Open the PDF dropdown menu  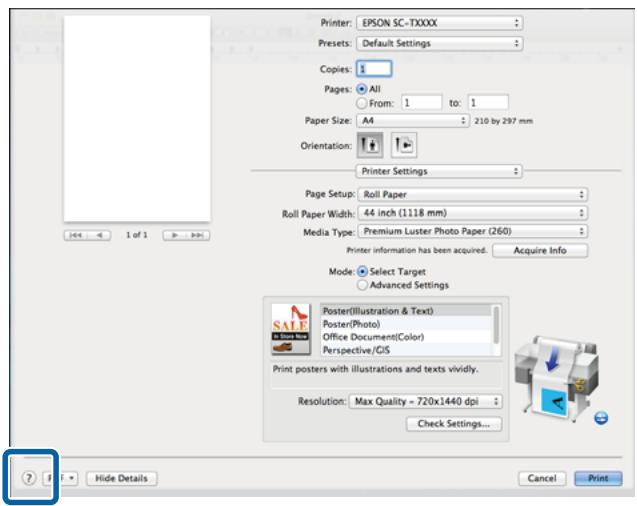[60, 478]
